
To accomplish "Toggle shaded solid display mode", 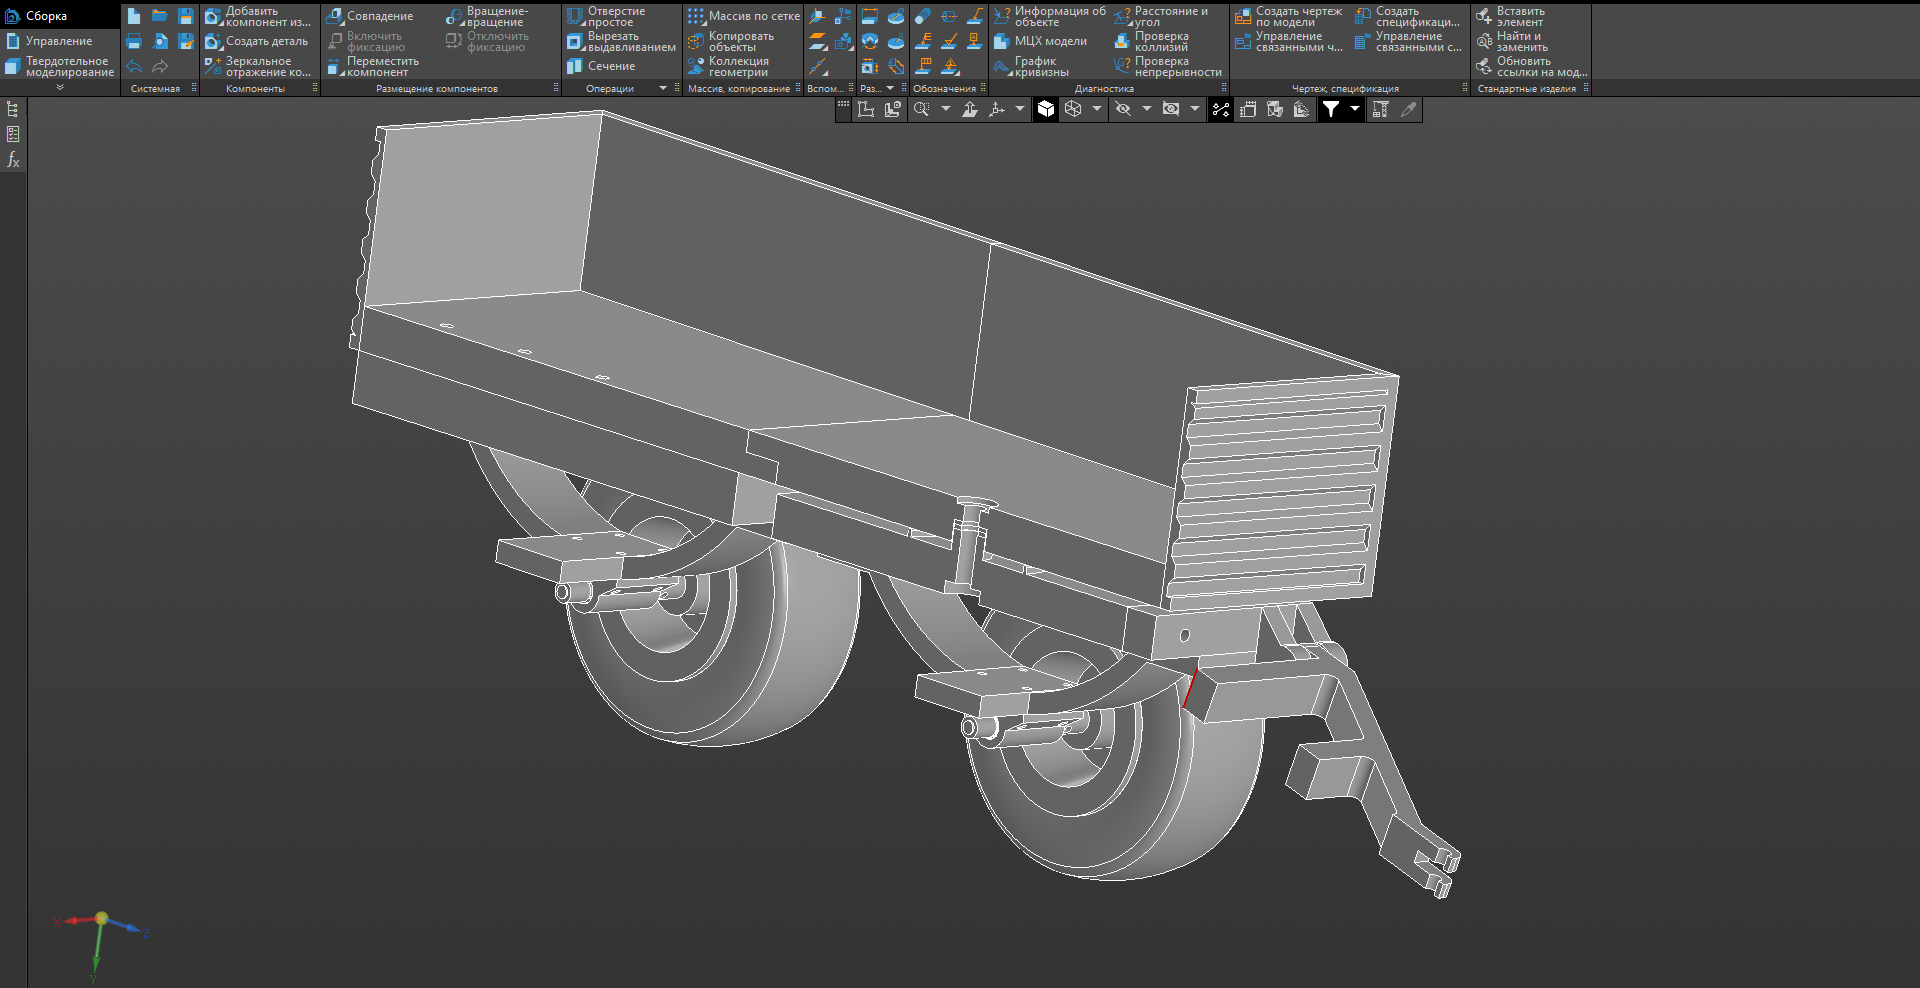I will click(x=1046, y=109).
